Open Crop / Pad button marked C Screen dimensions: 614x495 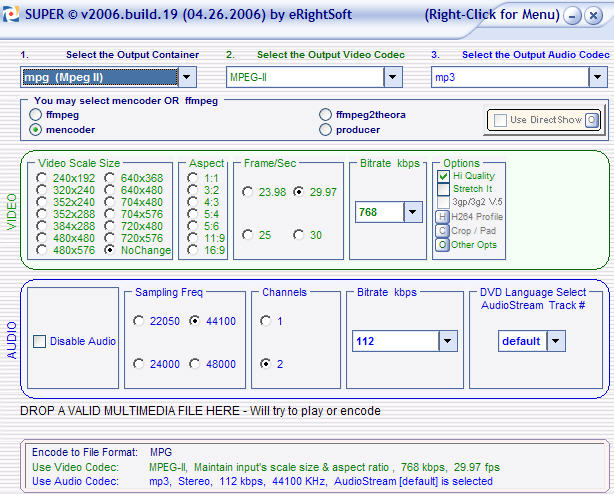click(x=442, y=231)
